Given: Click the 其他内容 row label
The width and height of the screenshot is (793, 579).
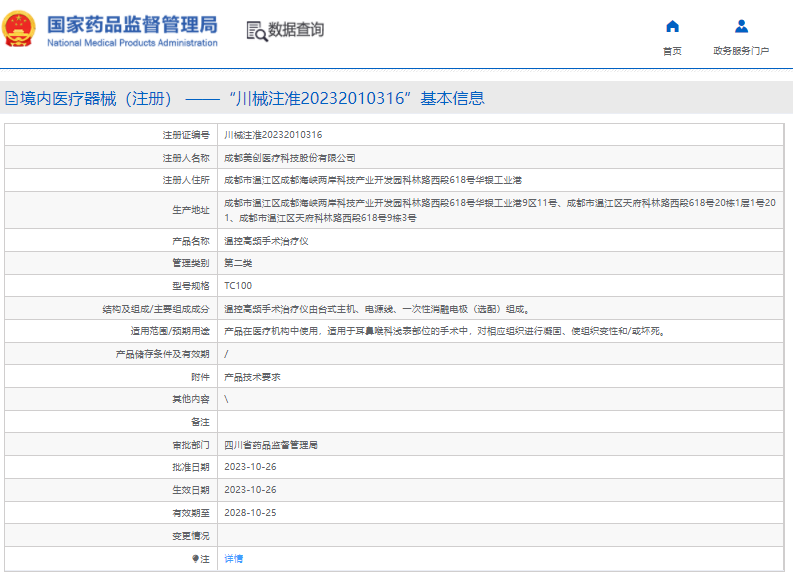Looking at the screenshot, I should [x=191, y=399].
